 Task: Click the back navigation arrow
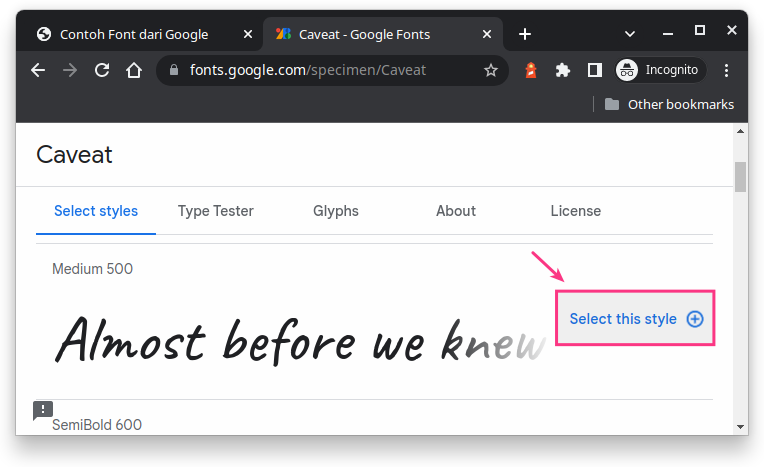pyautogui.click(x=38, y=70)
